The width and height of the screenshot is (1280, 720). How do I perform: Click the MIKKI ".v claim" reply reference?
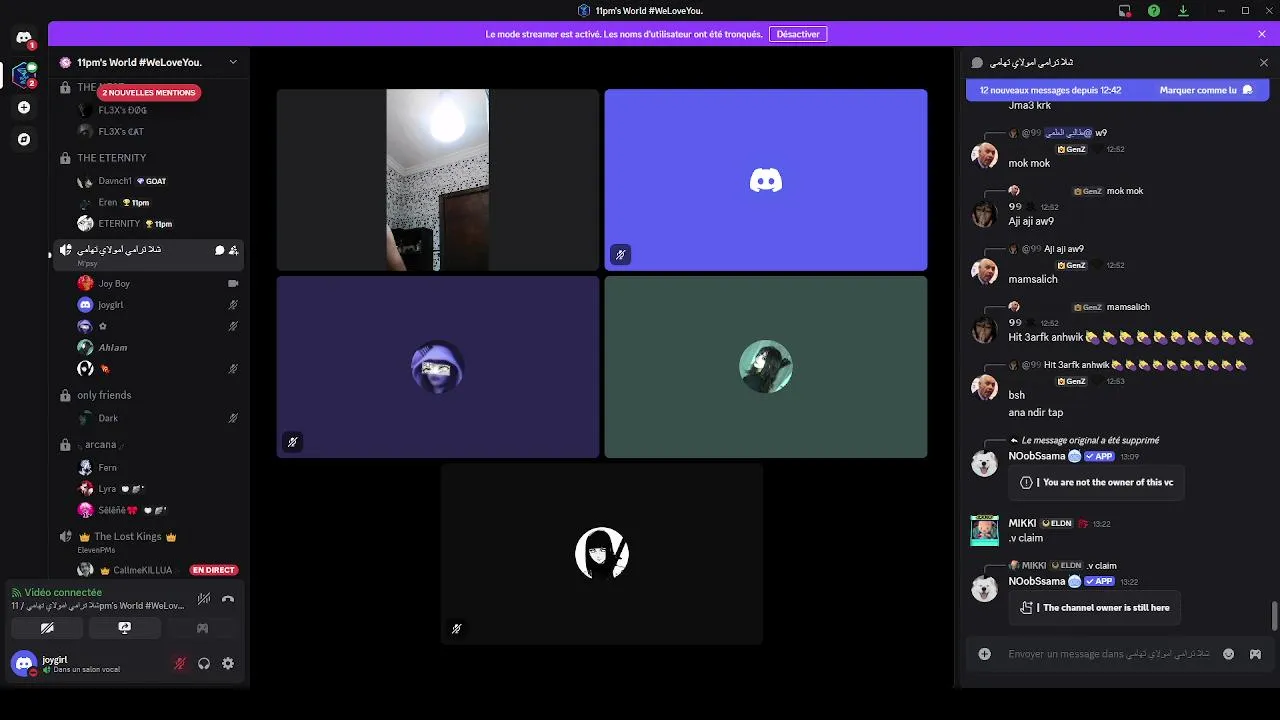[x=1101, y=565]
